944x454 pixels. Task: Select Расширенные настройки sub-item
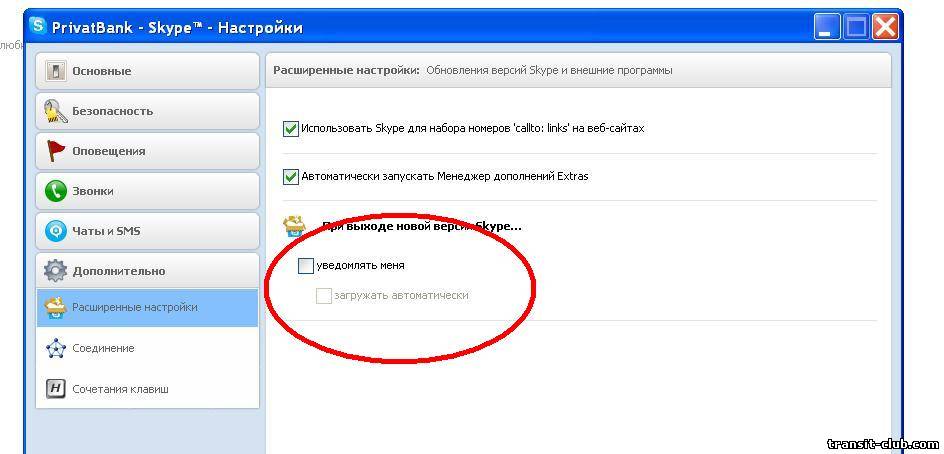148,308
